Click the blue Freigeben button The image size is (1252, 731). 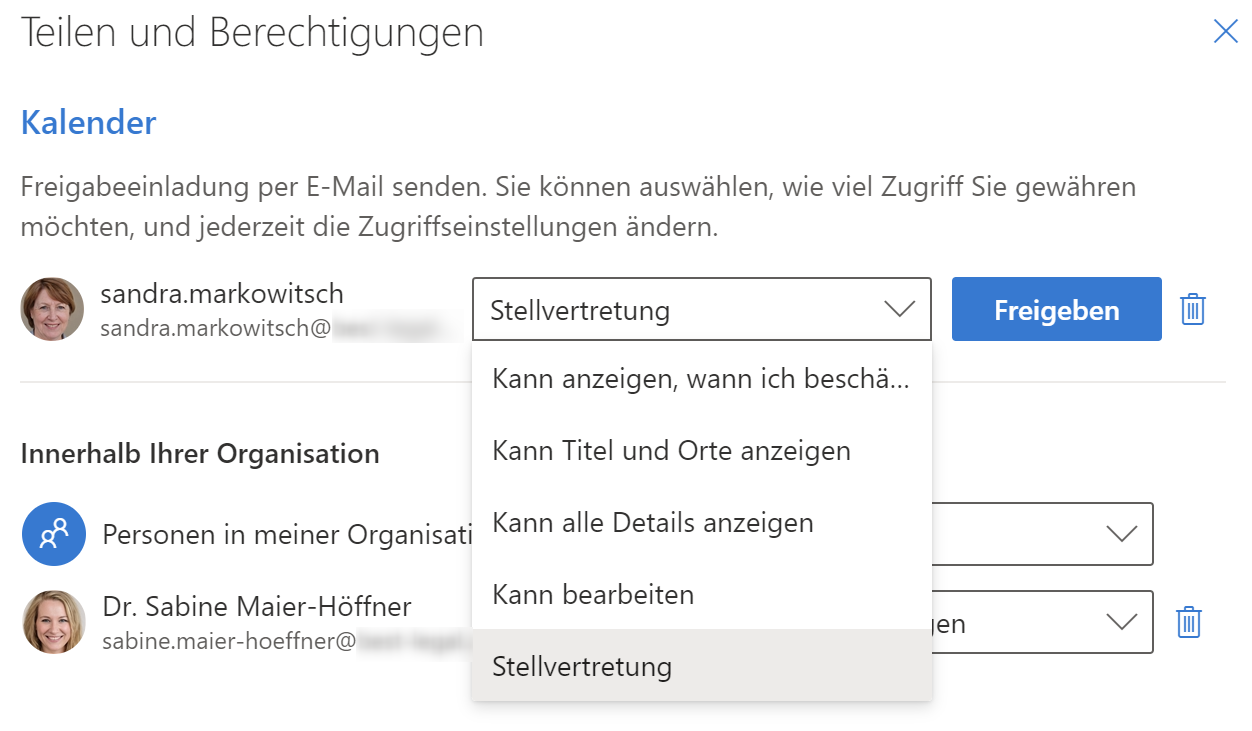pos(1056,310)
